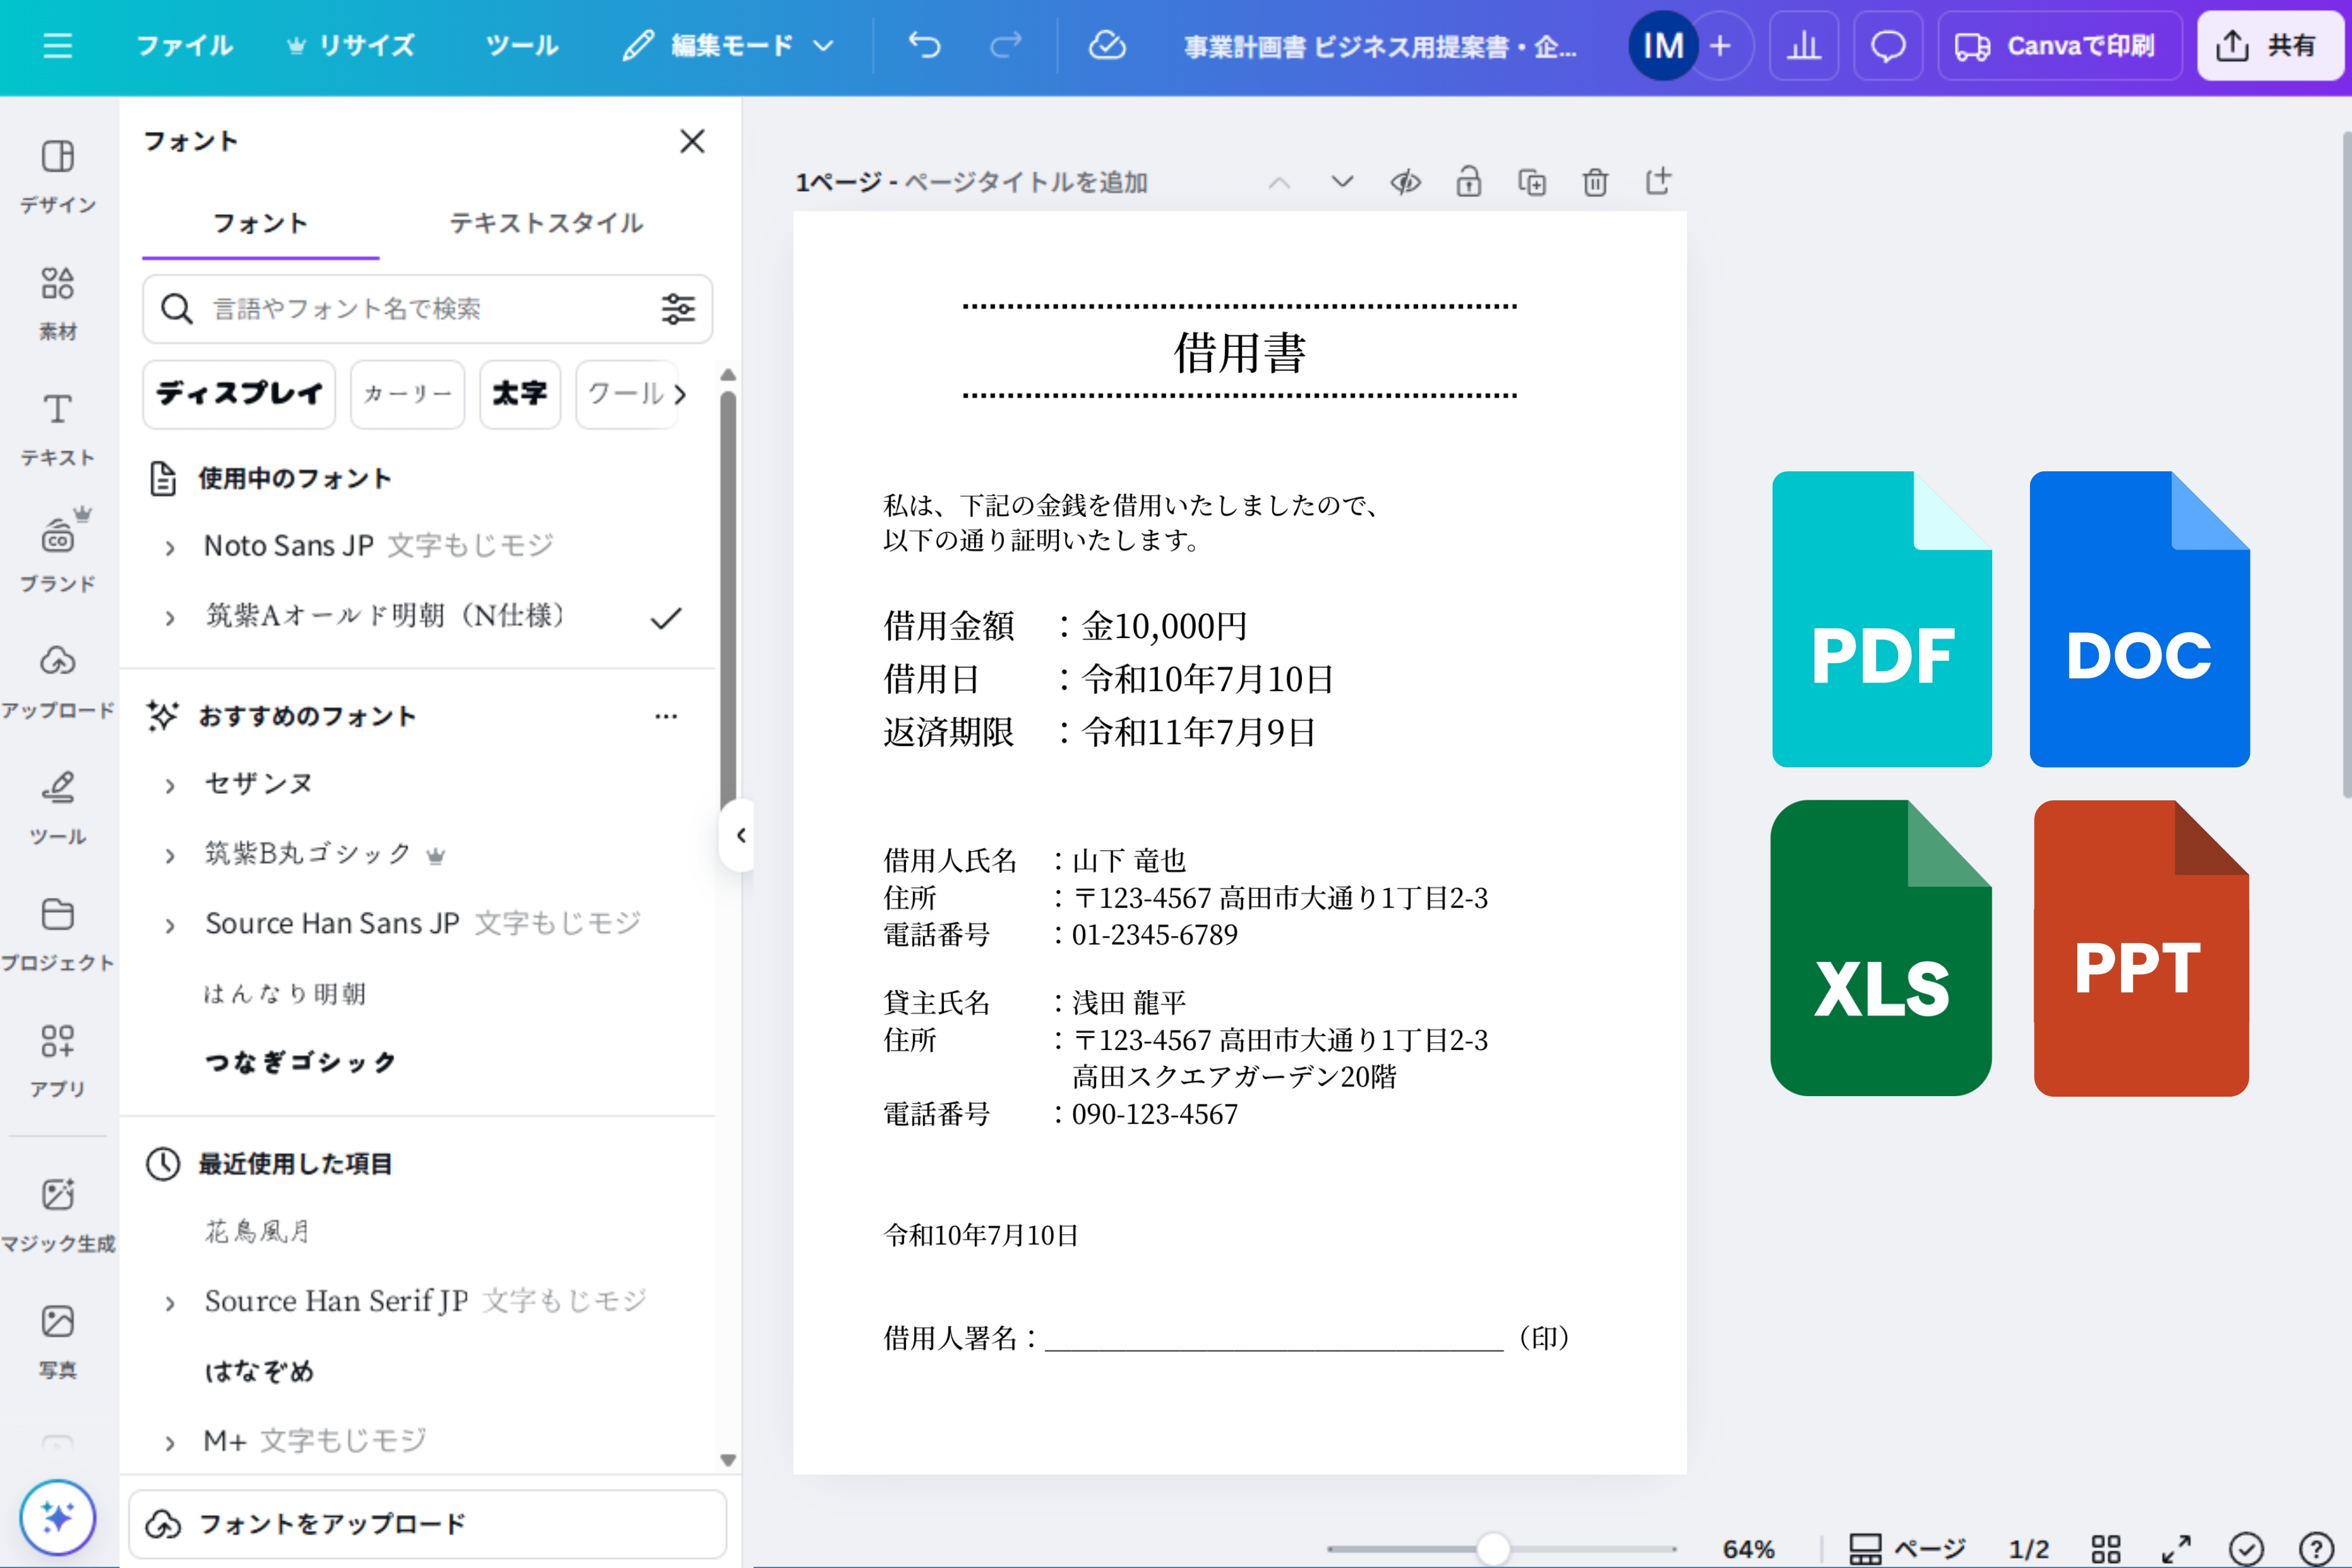Expand the セザンヌ font variants

170,785
